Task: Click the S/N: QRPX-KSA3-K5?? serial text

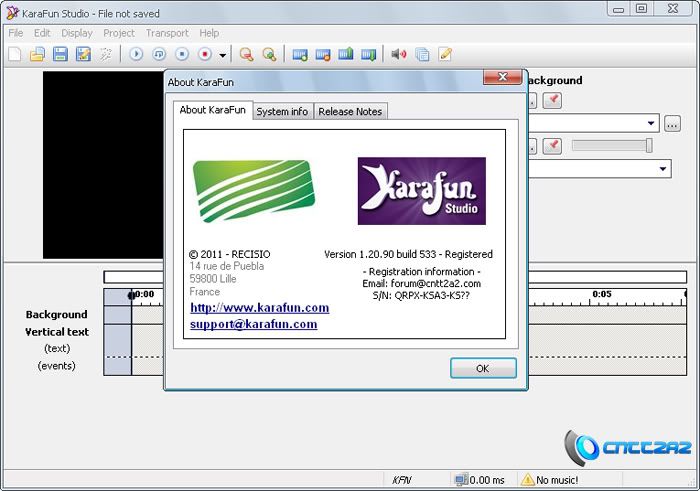Action: point(421,295)
